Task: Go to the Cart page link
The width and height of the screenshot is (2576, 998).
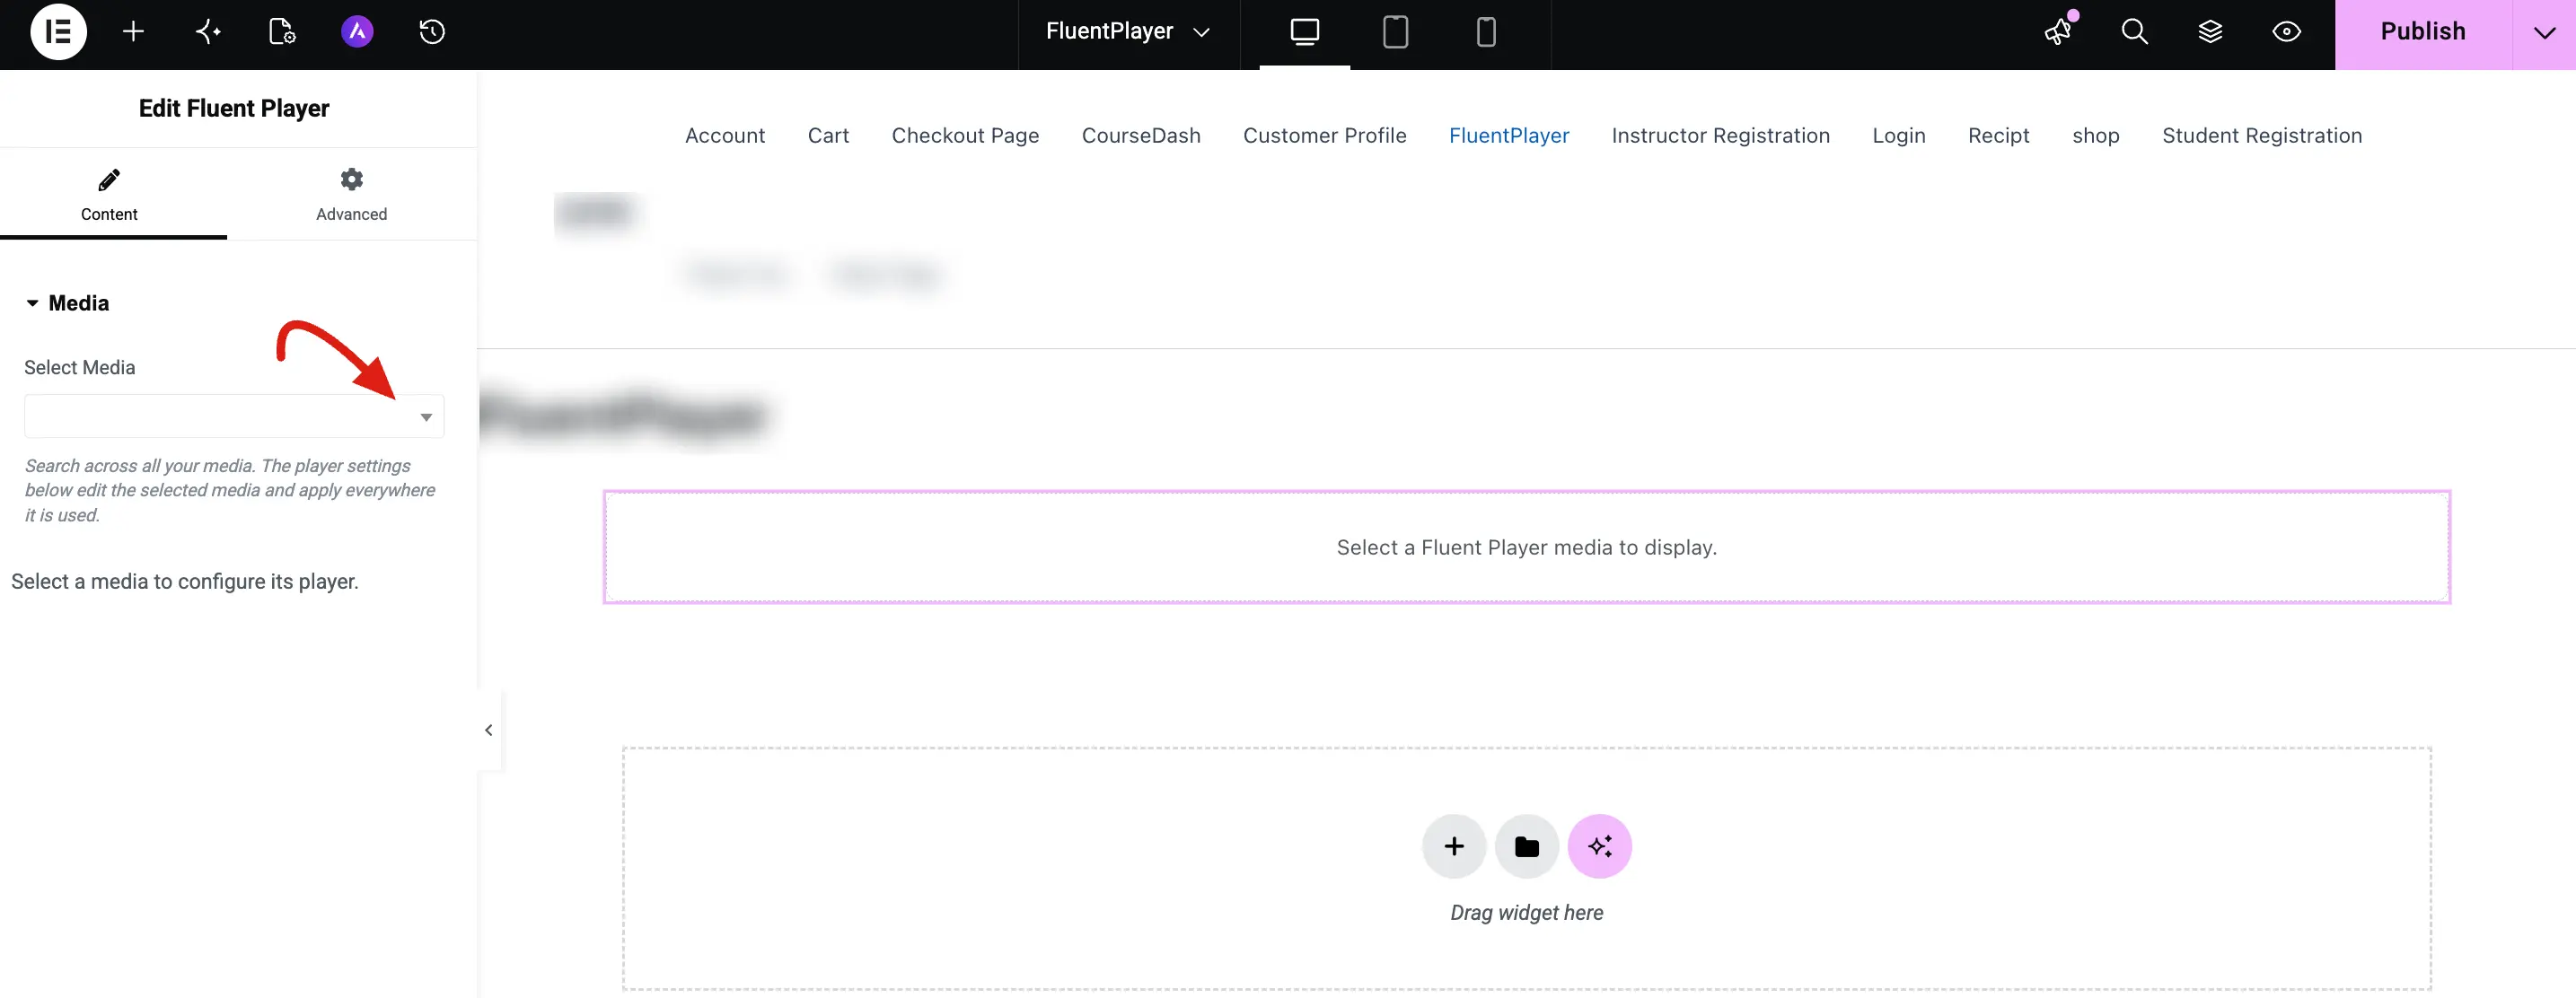Action: [828, 135]
